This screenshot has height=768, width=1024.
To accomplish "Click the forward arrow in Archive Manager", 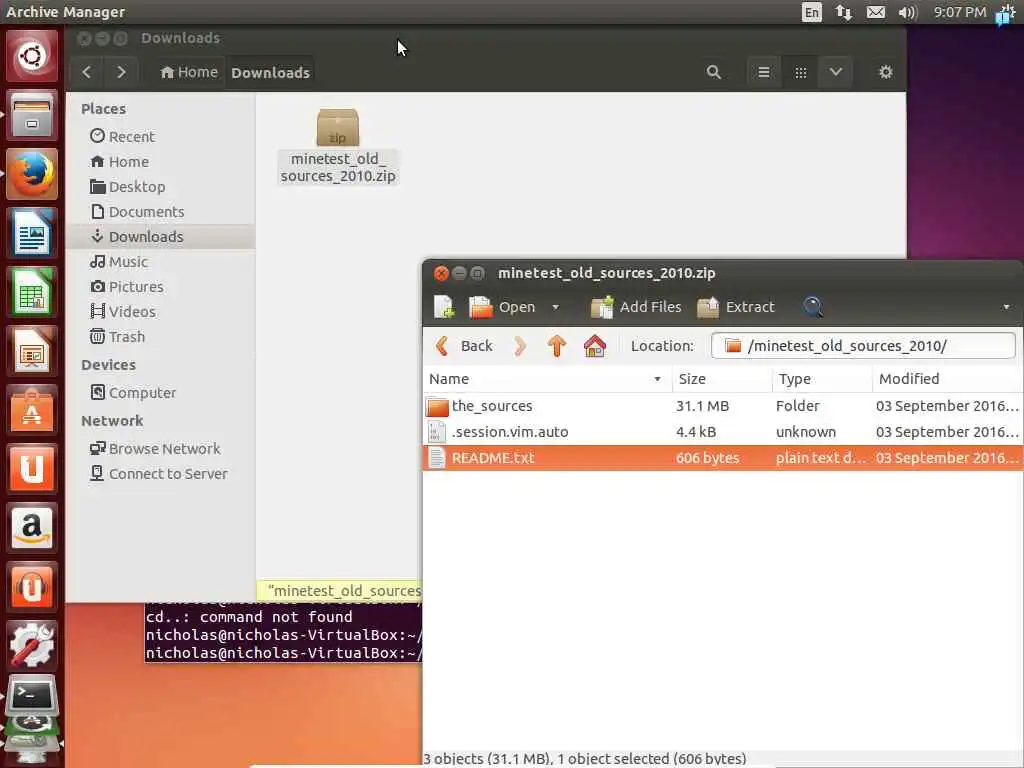I will (x=520, y=346).
